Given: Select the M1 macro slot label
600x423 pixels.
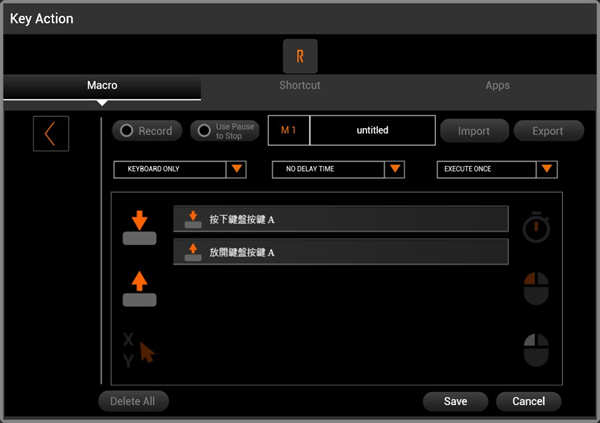Looking at the screenshot, I should (289, 130).
